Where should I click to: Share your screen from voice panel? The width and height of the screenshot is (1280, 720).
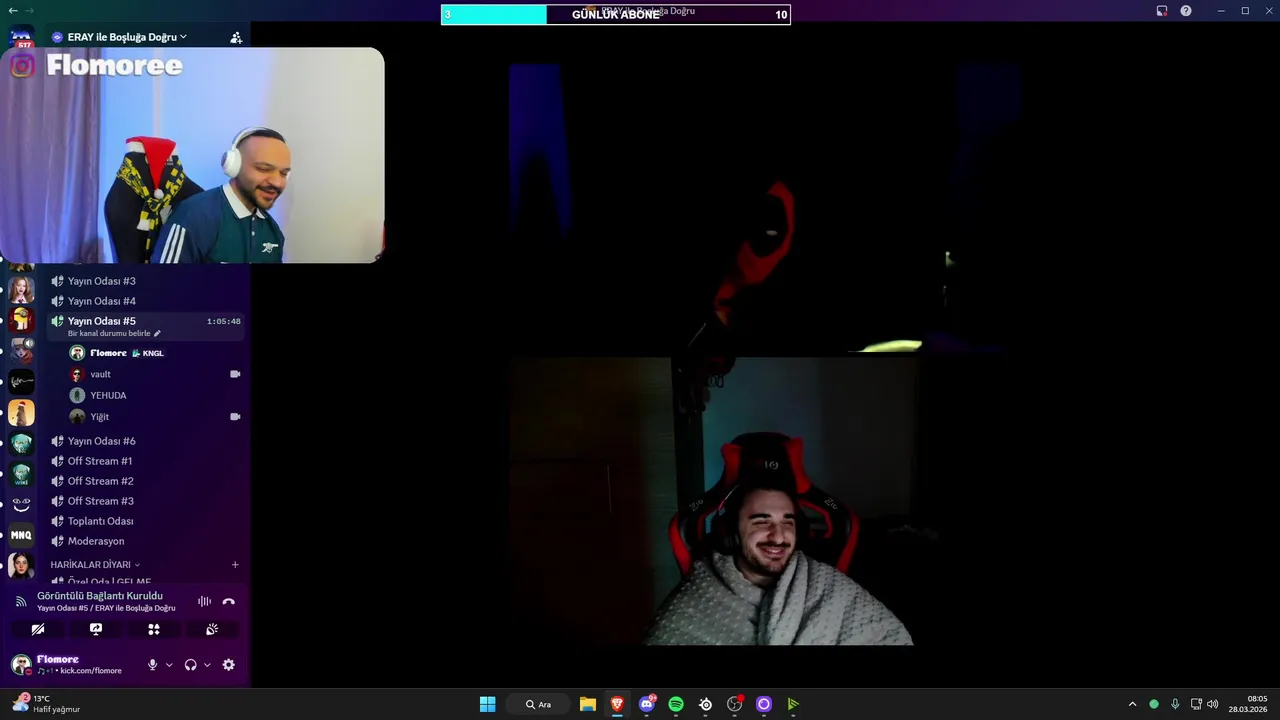96,629
